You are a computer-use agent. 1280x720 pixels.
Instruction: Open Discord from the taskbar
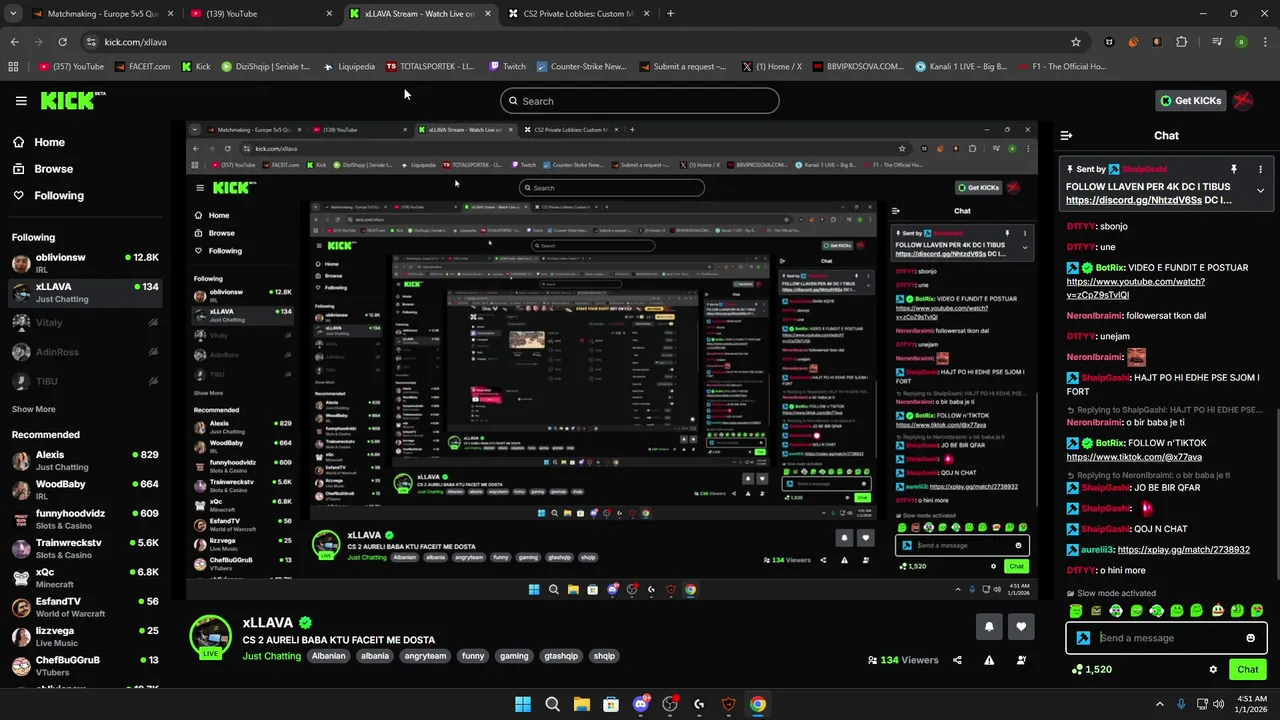(641, 704)
